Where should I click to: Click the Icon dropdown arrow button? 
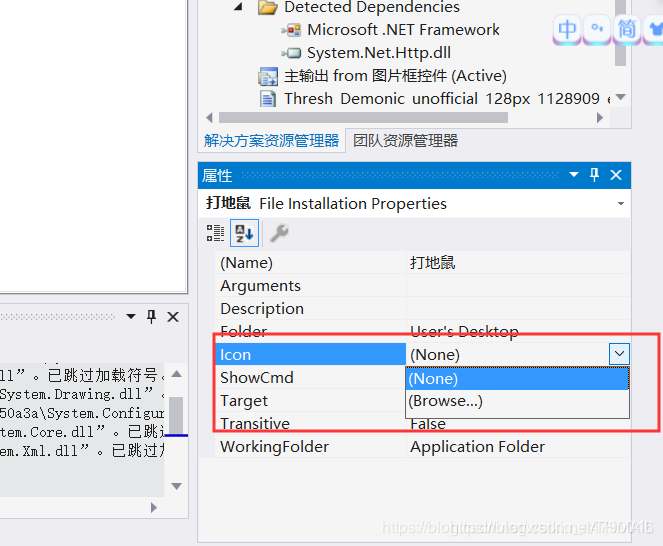click(619, 354)
